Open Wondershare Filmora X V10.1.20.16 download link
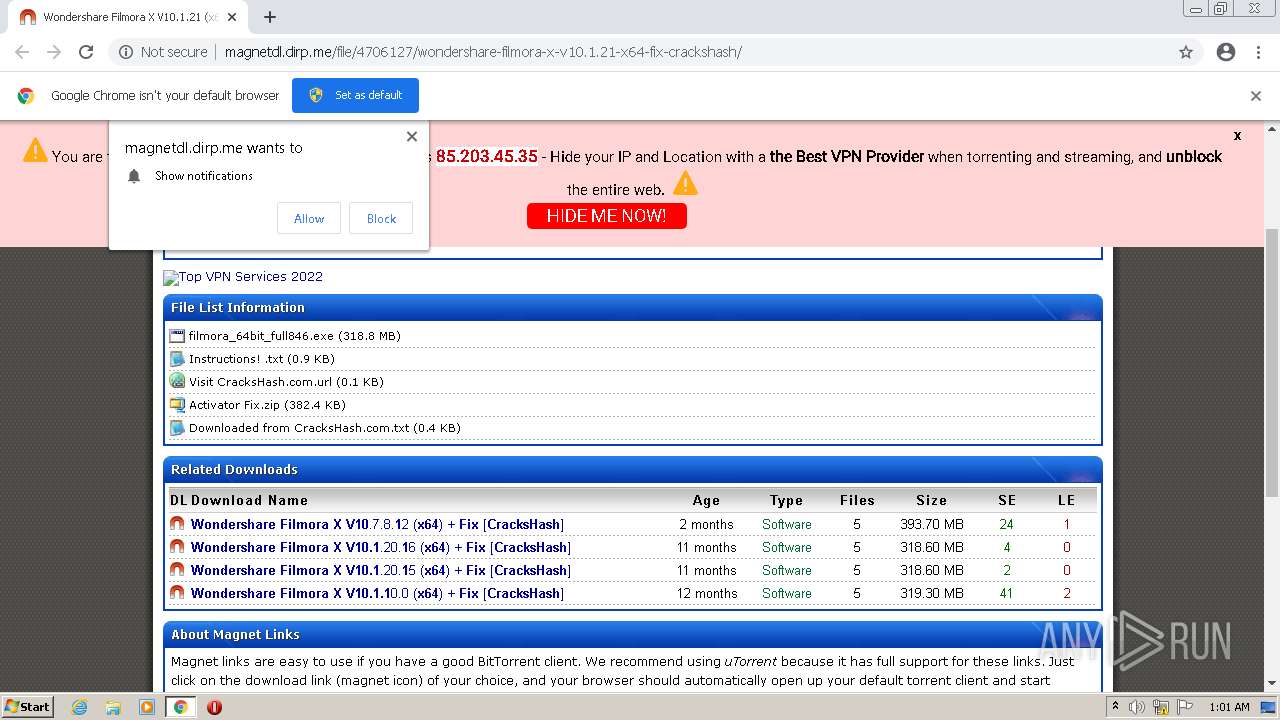The width and height of the screenshot is (1280, 720). [x=381, y=547]
